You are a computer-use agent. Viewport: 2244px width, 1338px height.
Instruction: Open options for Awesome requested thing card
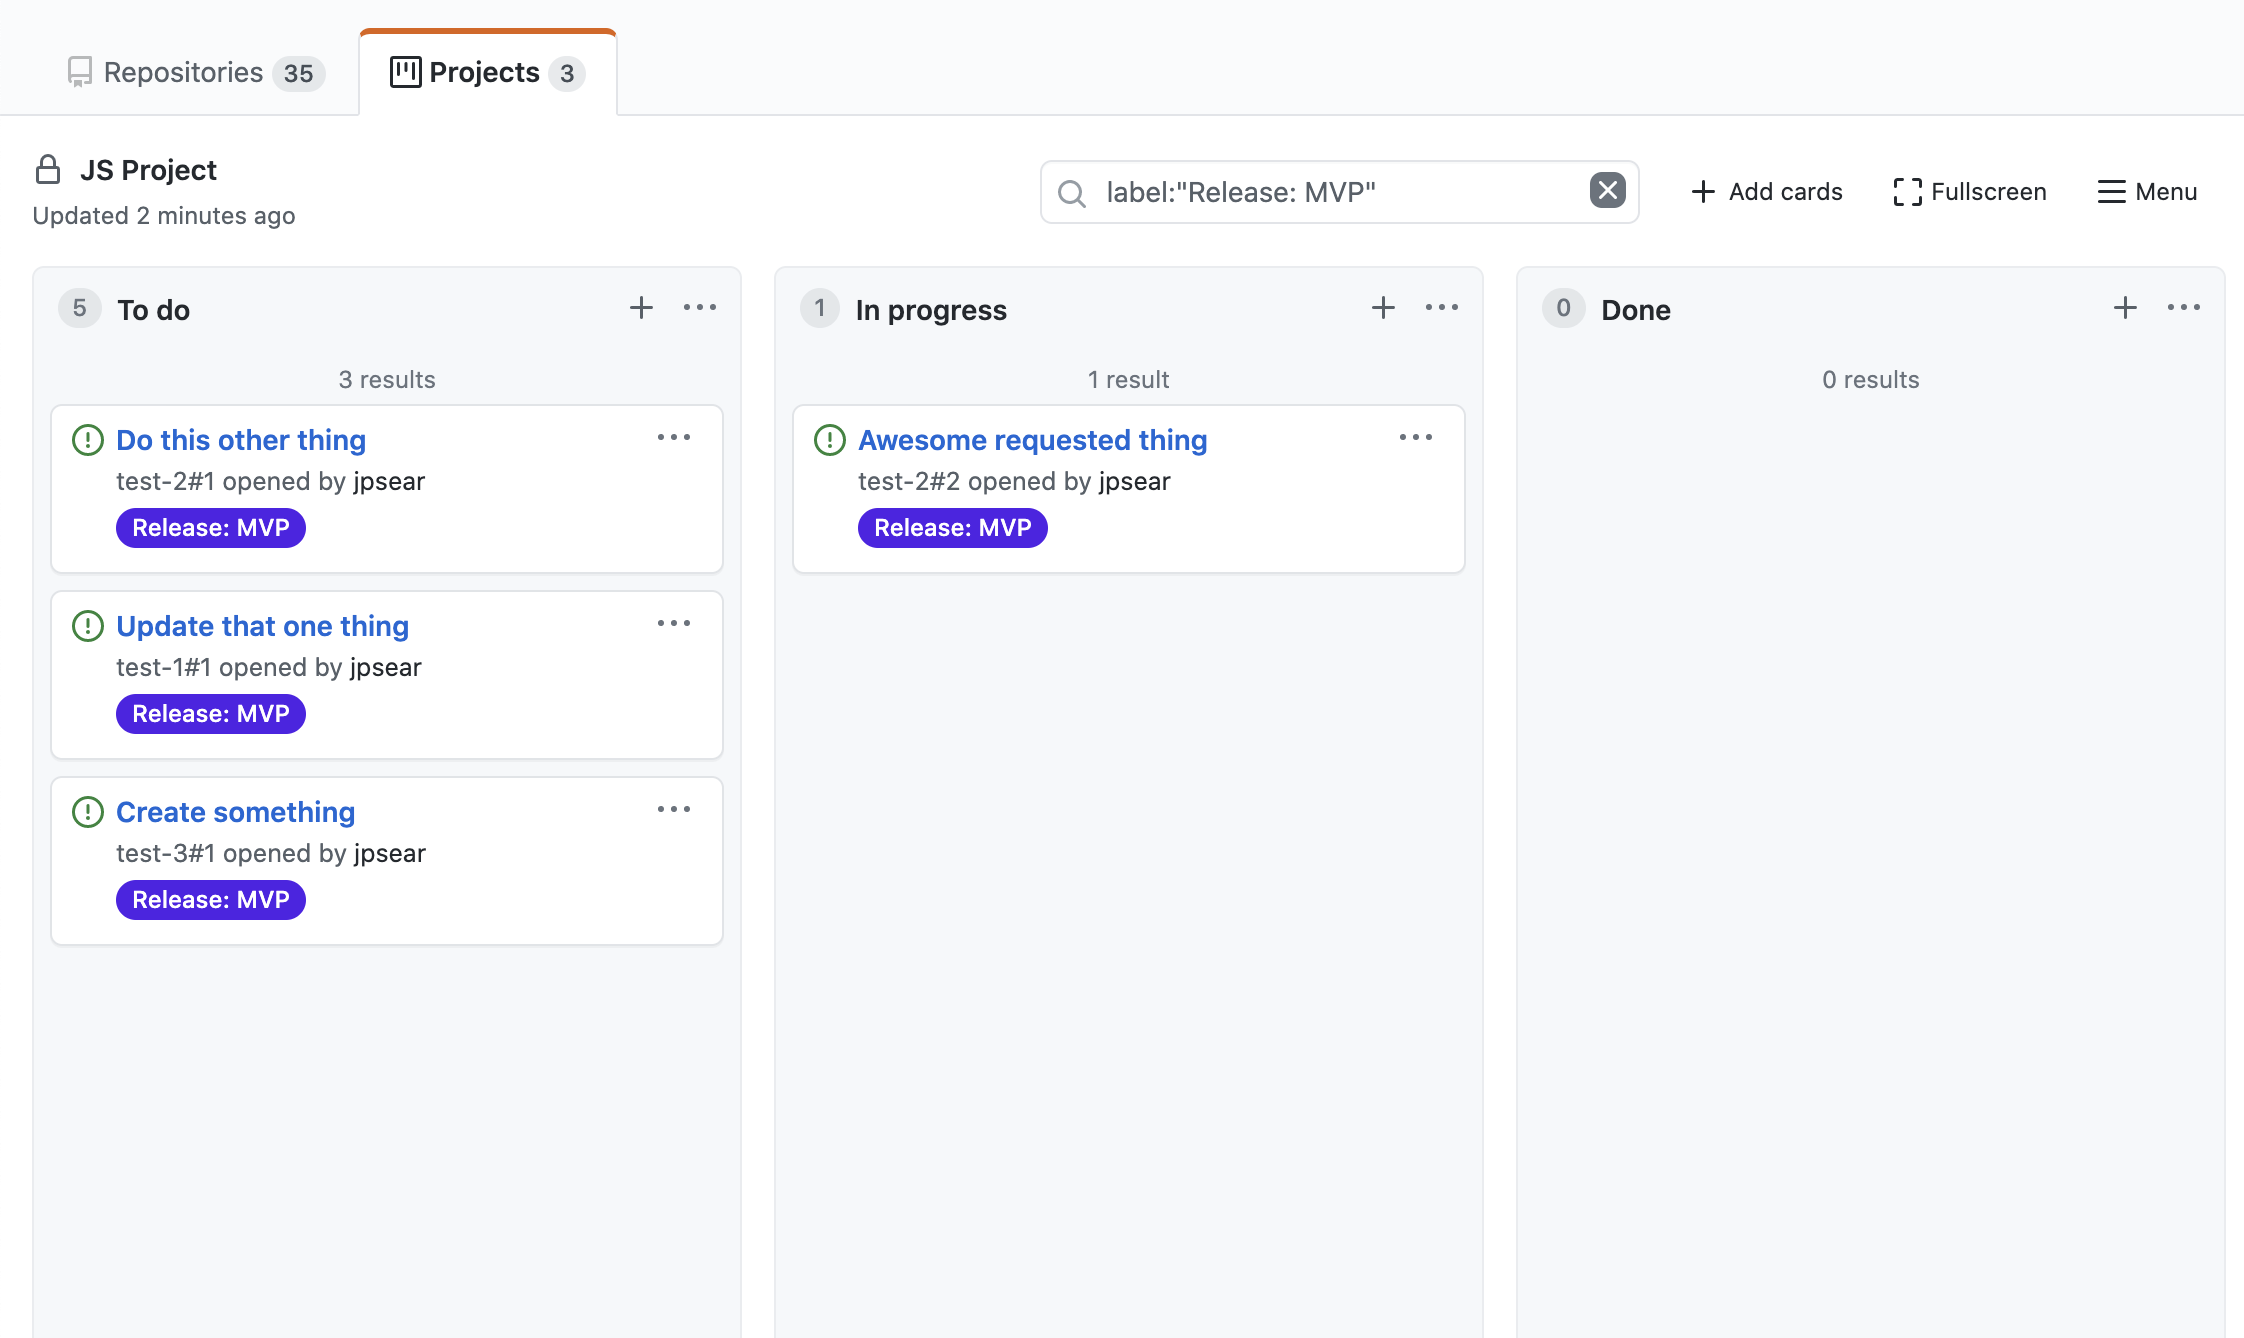tap(1416, 438)
